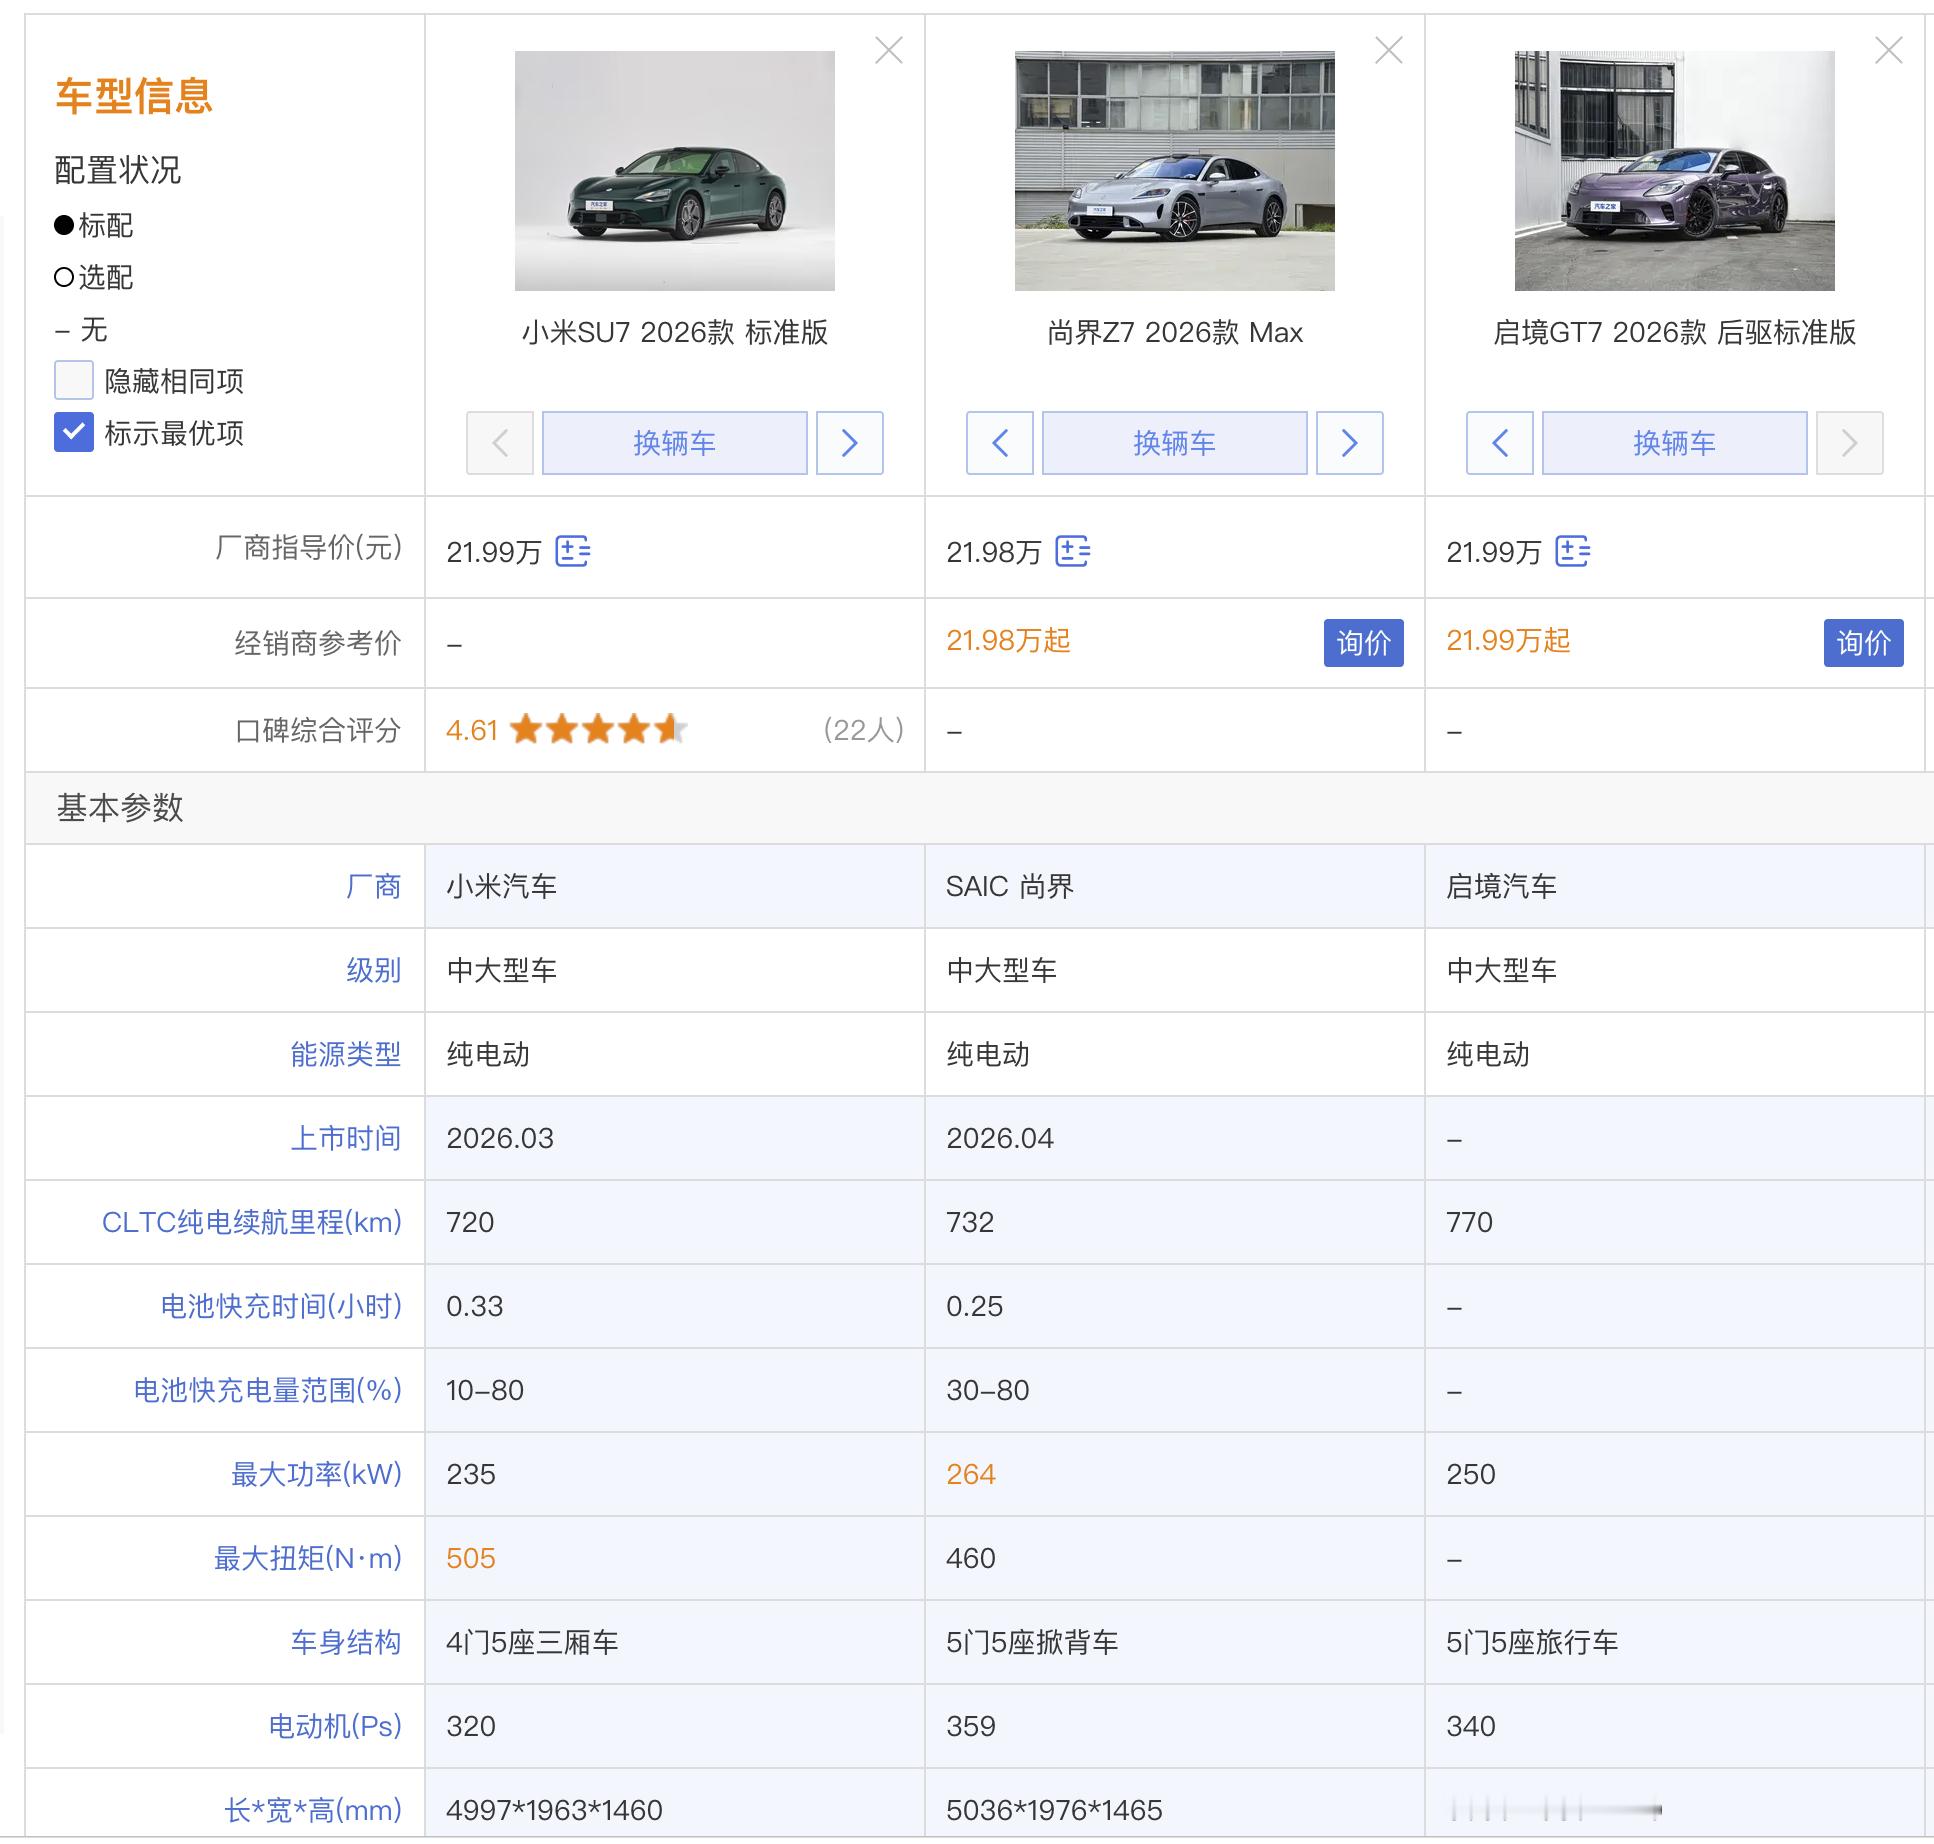Screen dimensions: 1934x1844
Task: Open 小米SU7 2026款 标准版 title link
Action: [675, 332]
